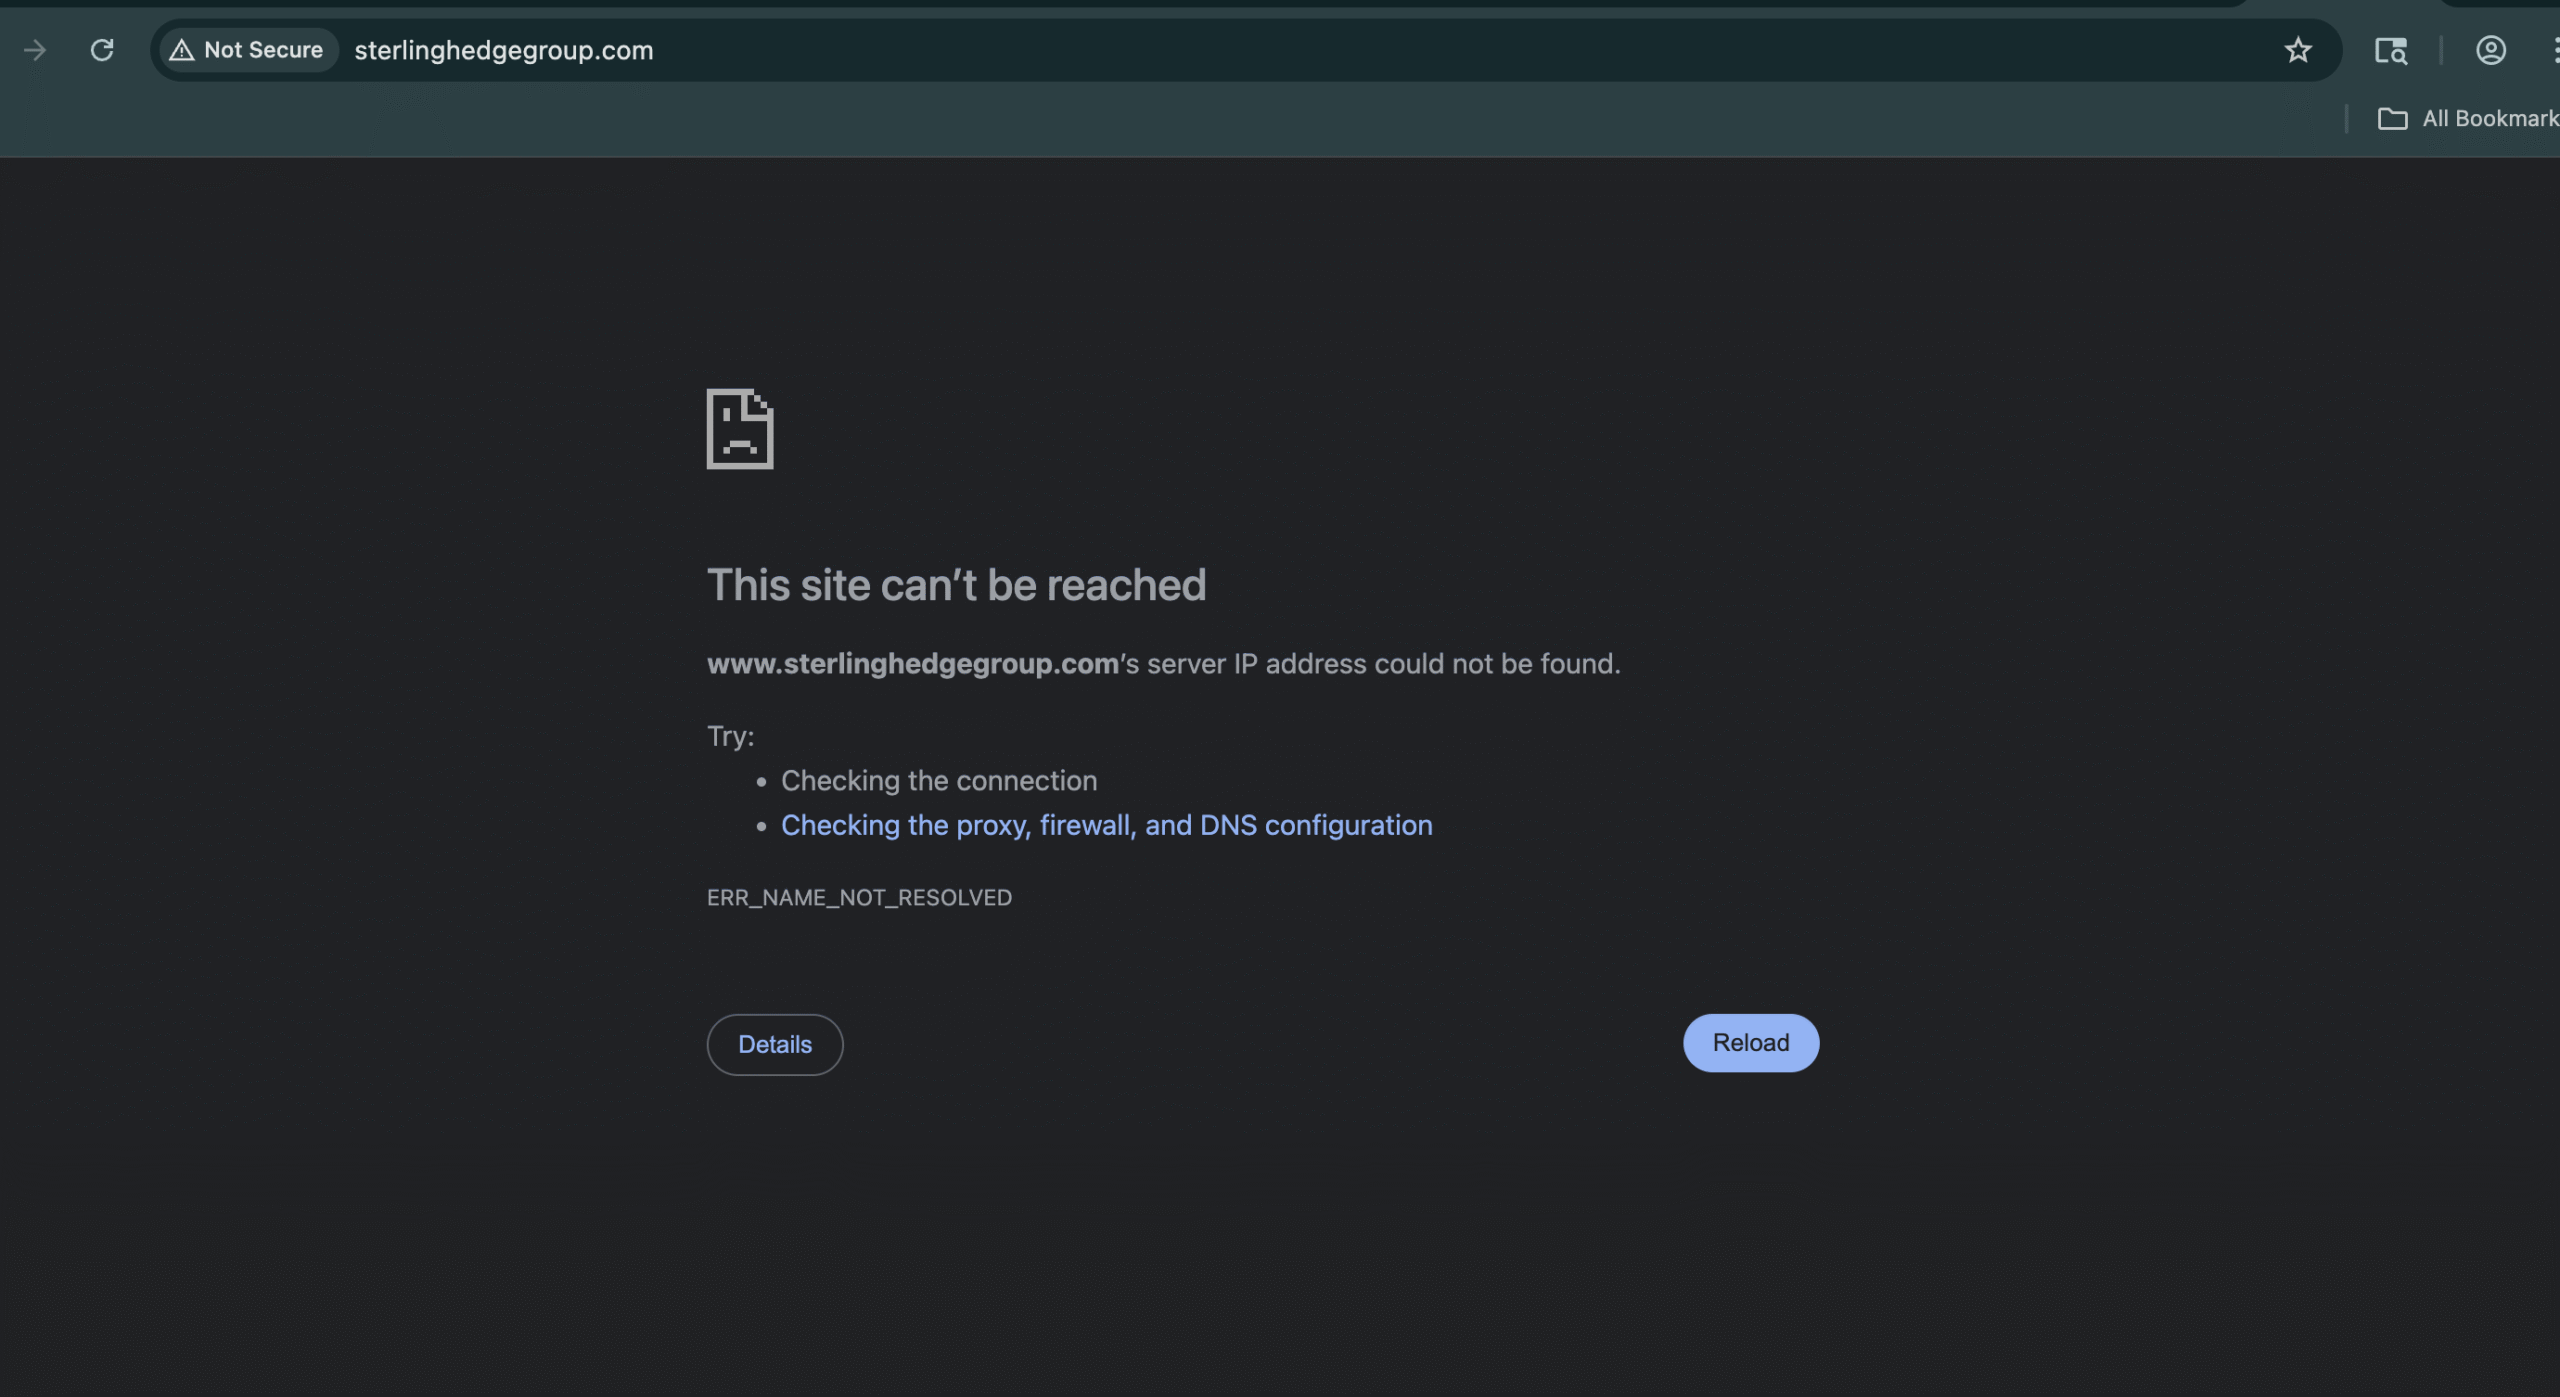Open proxy, firewall, and DNS configuration link
Image resolution: width=2560 pixels, height=1397 pixels.
pyautogui.click(x=1106, y=825)
